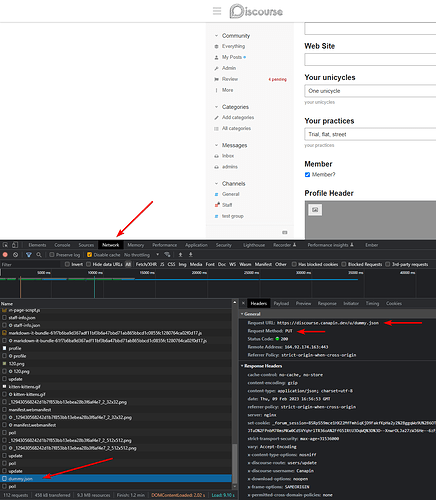Open the Admin sidebar link
Image resolution: width=436 pixels, height=500 pixels.
click(229, 68)
